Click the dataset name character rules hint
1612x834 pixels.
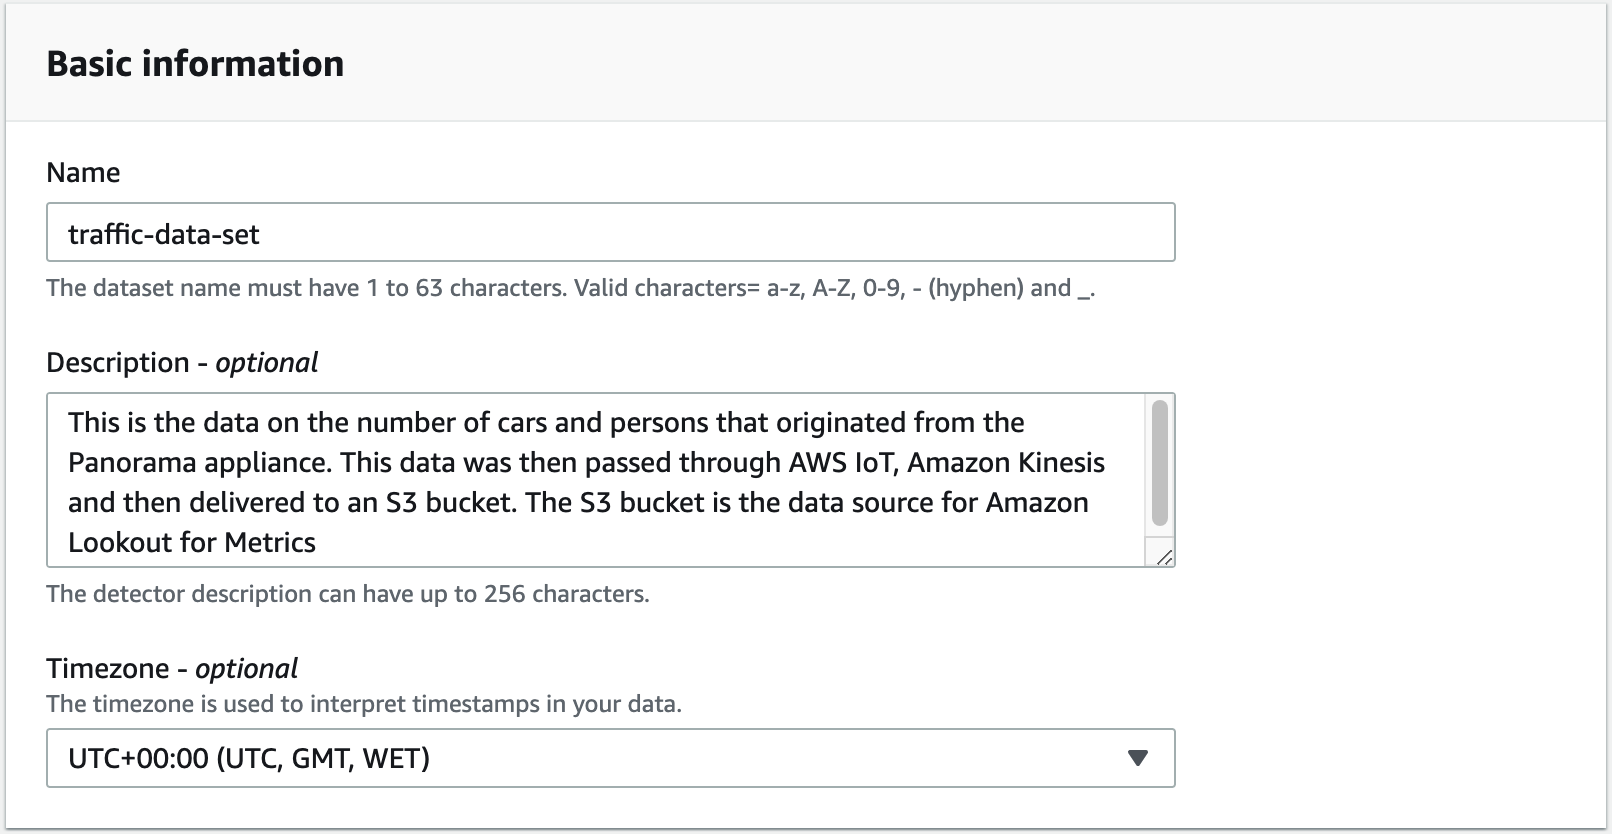pyautogui.click(x=570, y=288)
